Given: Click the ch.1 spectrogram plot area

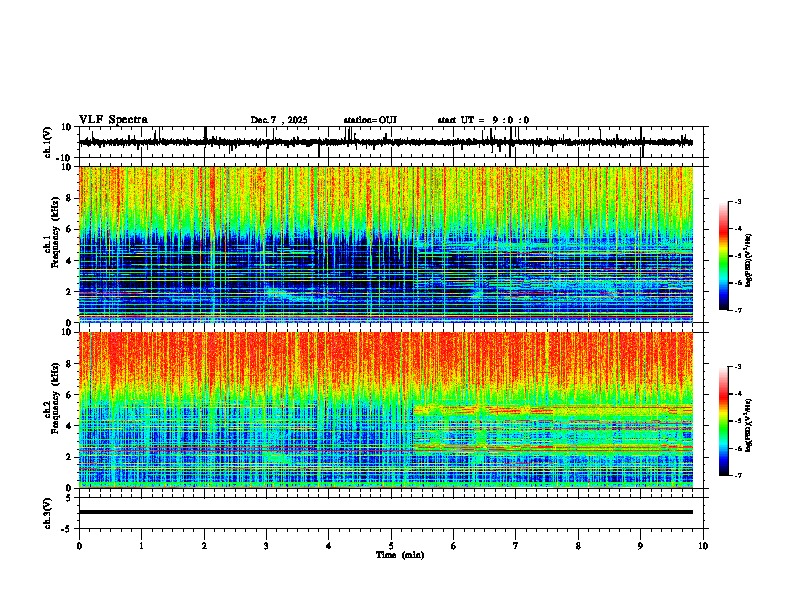Looking at the screenshot, I should point(385,244).
